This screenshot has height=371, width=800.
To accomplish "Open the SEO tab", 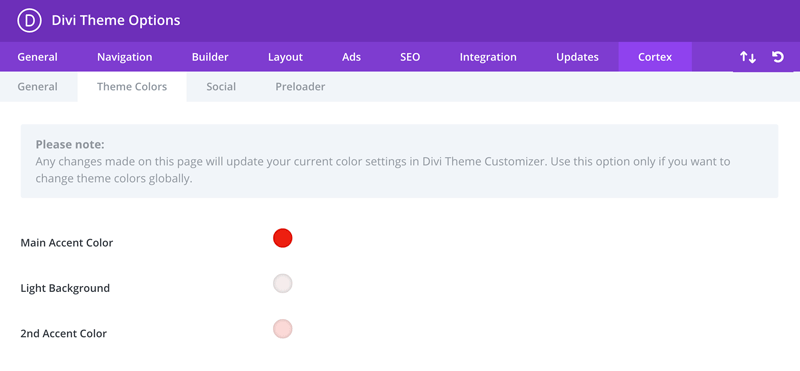I will click(410, 57).
